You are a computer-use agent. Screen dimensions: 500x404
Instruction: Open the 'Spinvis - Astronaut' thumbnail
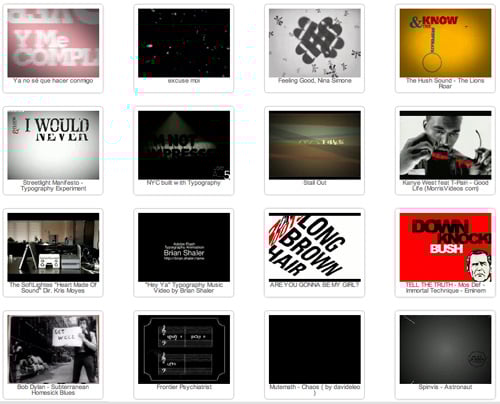(x=445, y=349)
